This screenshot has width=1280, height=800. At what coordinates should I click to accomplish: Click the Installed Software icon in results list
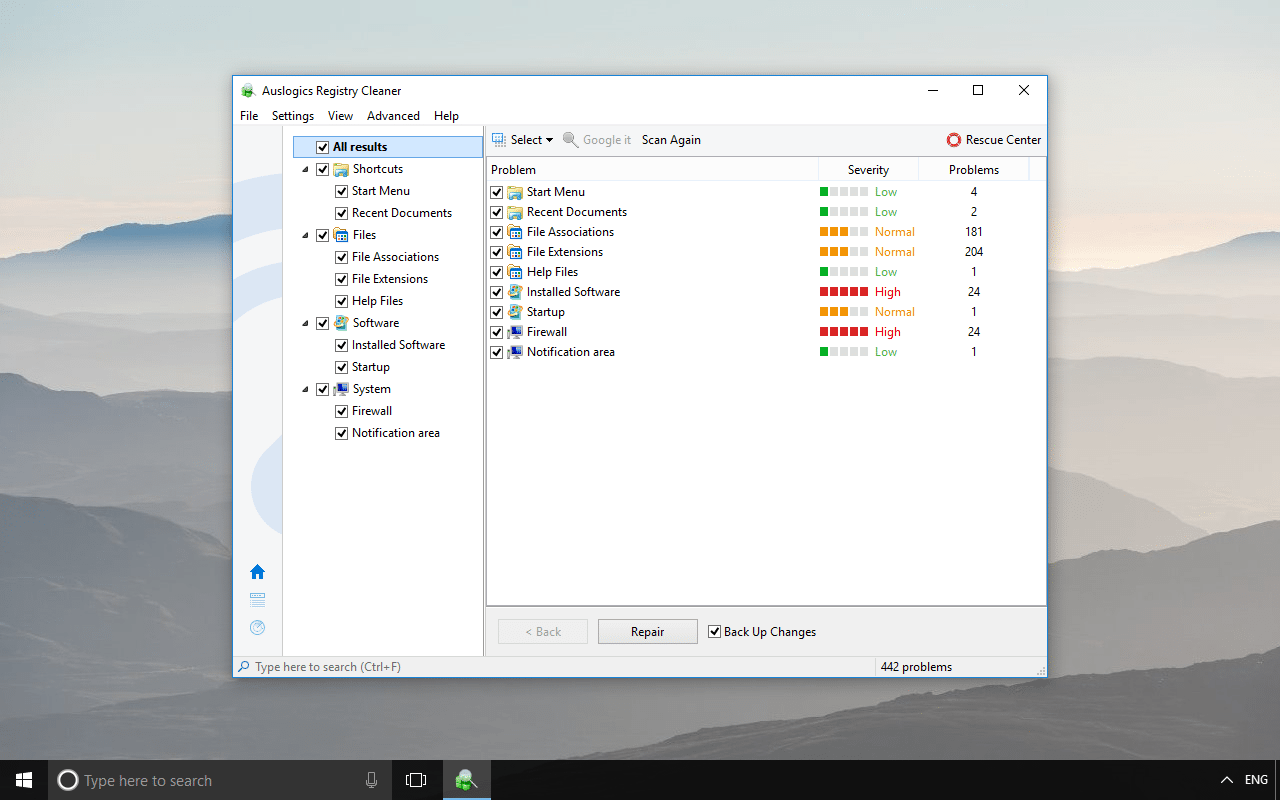click(515, 292)
